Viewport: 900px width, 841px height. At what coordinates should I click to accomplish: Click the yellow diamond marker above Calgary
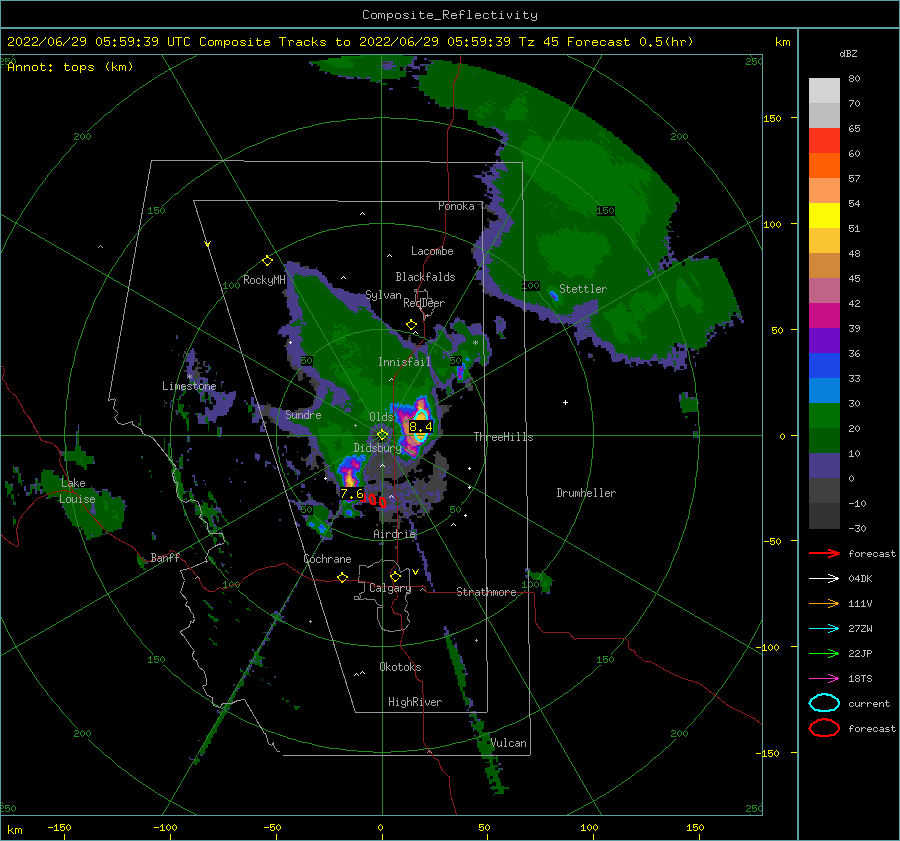pyautogui.click(x=395, y=576)
